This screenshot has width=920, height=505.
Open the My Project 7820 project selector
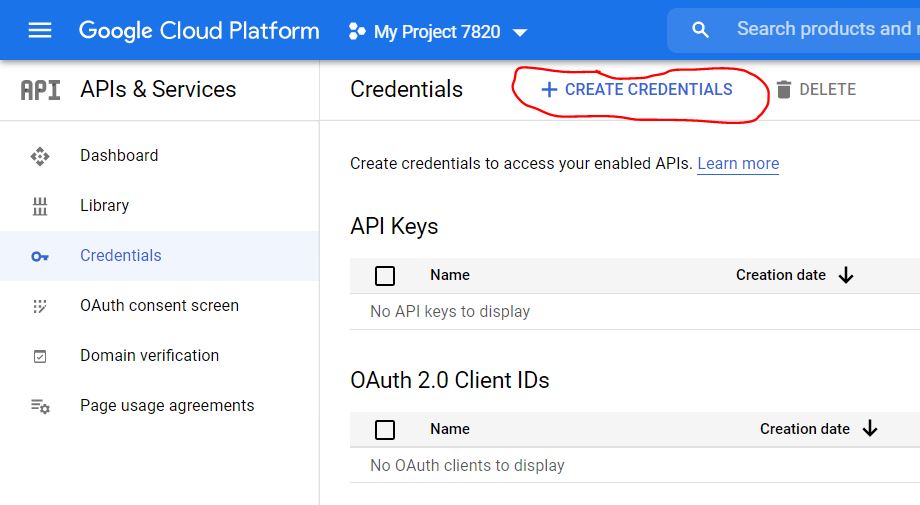pyautogui.click(x=438, y=32)
